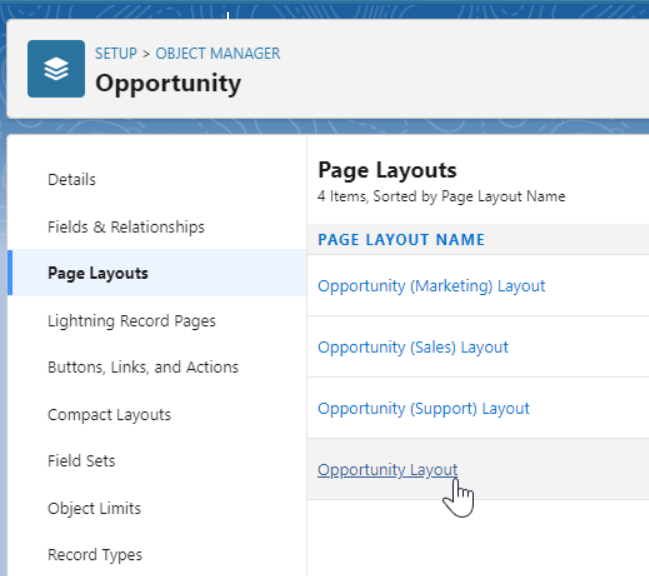Open Opportunity (Marketing) Layout link
The image size is (649, 576).
coord(431,286)
